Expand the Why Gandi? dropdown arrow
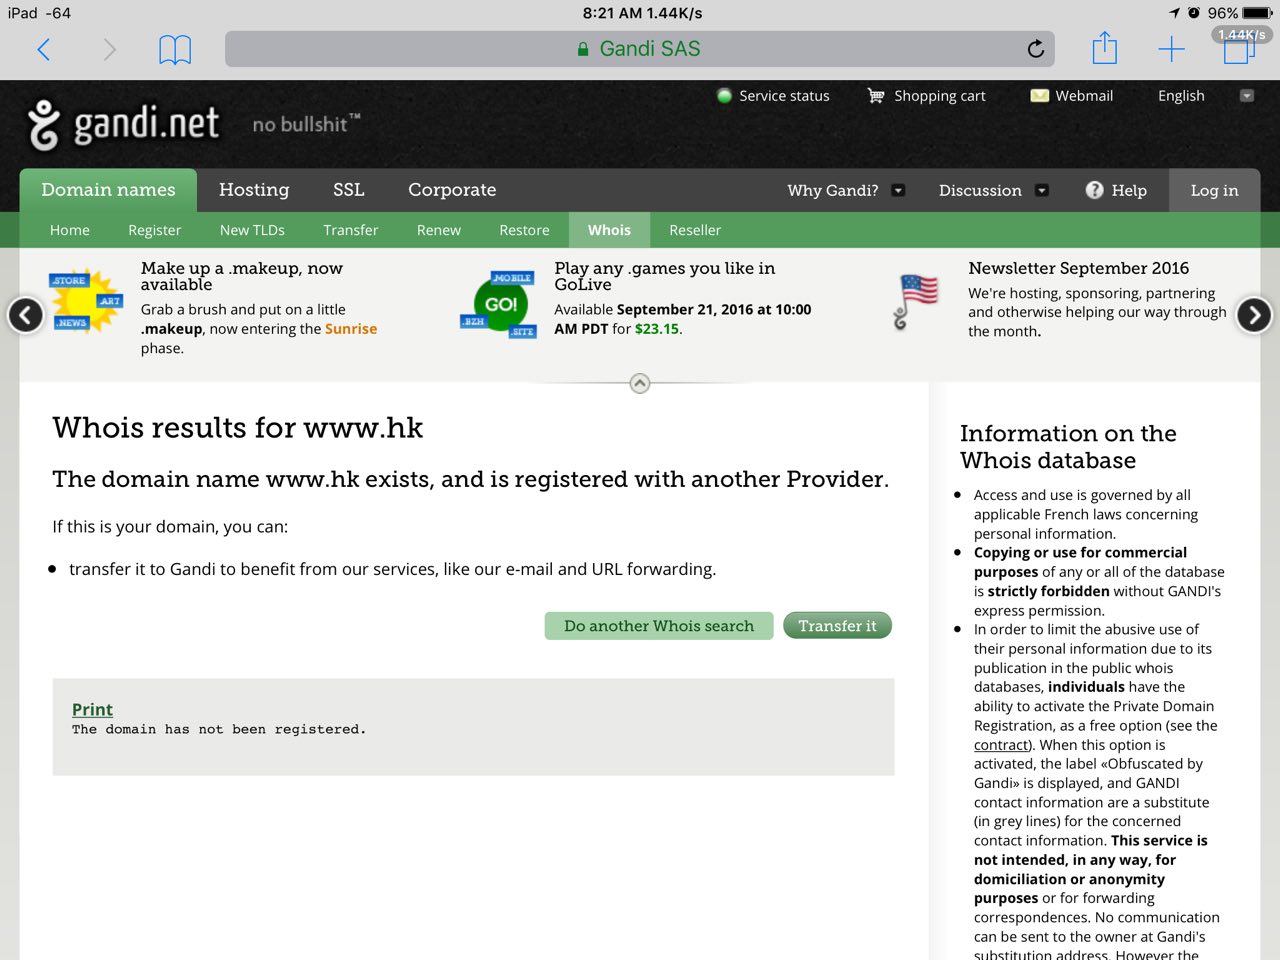This screenshot has height=960, width=1280. 898,190
